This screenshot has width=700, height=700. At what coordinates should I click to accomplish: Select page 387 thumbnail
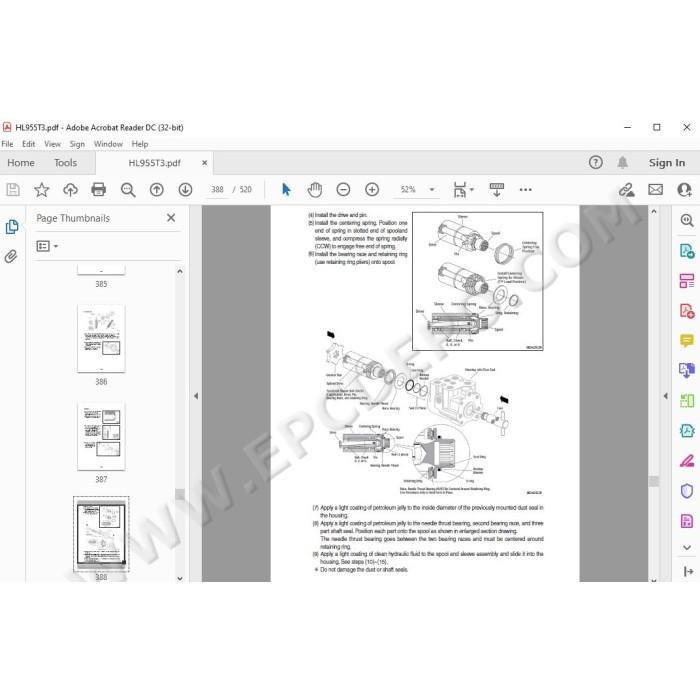pos(101,436)
